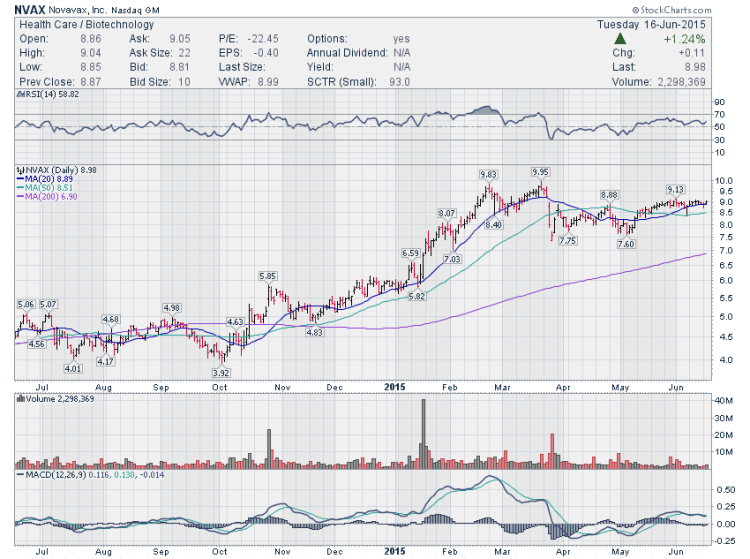Click the 8.07 price label
750x559 pixels.
tap(447, 213)
